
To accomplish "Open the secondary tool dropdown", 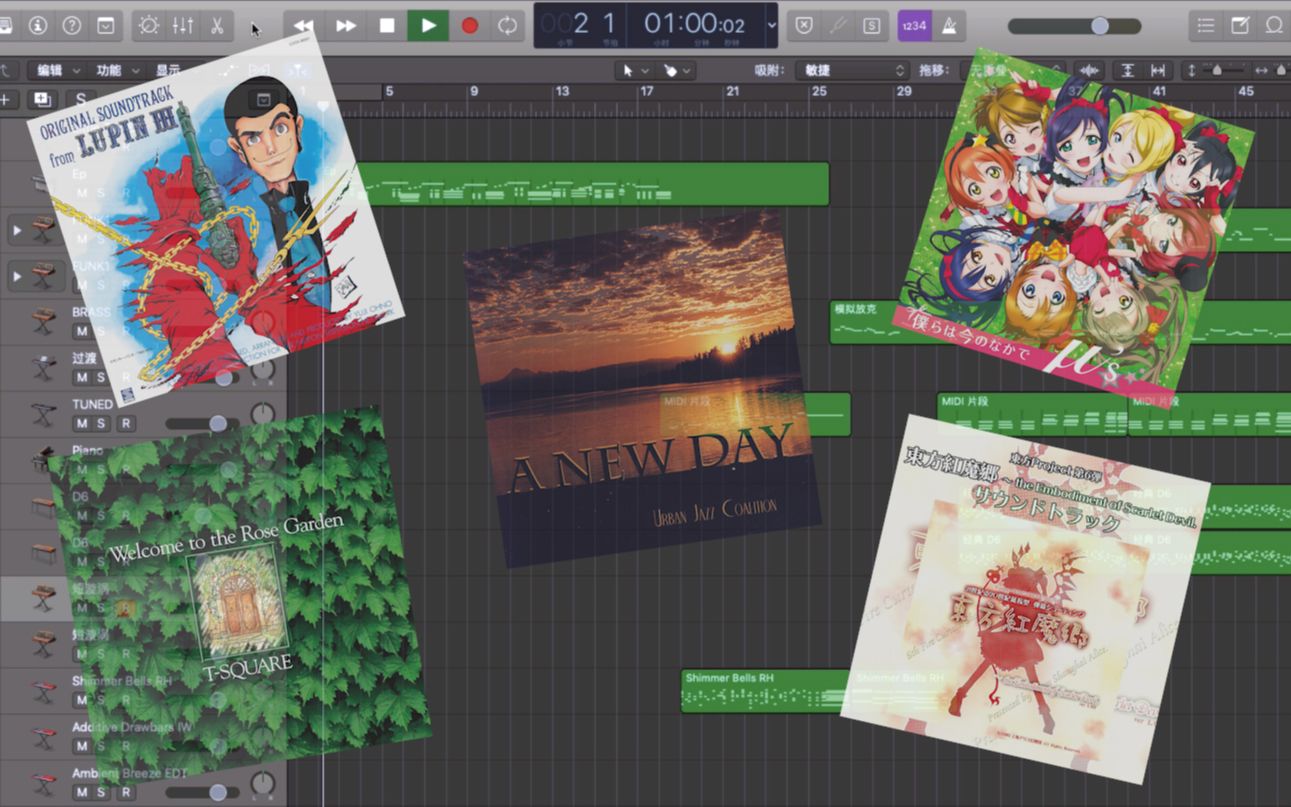I will tap(677, 70).
